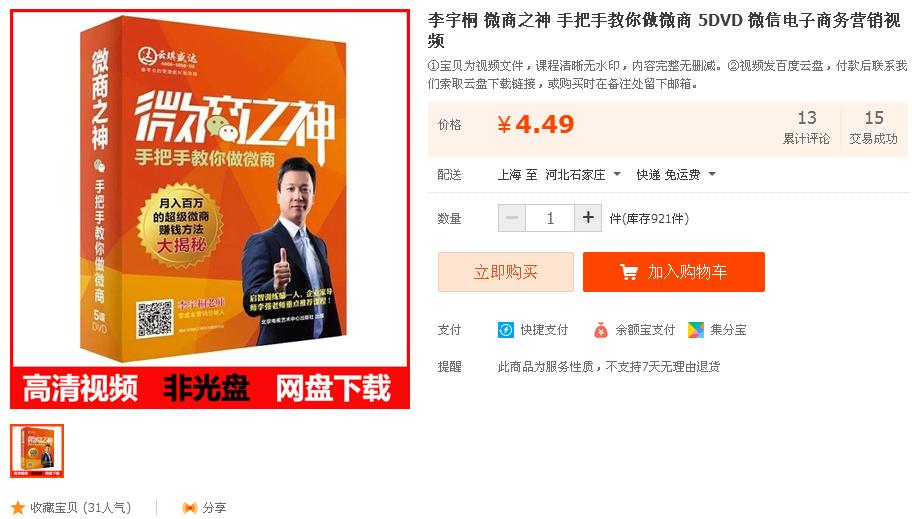Click the share icon next to 分享

[190, 507]
